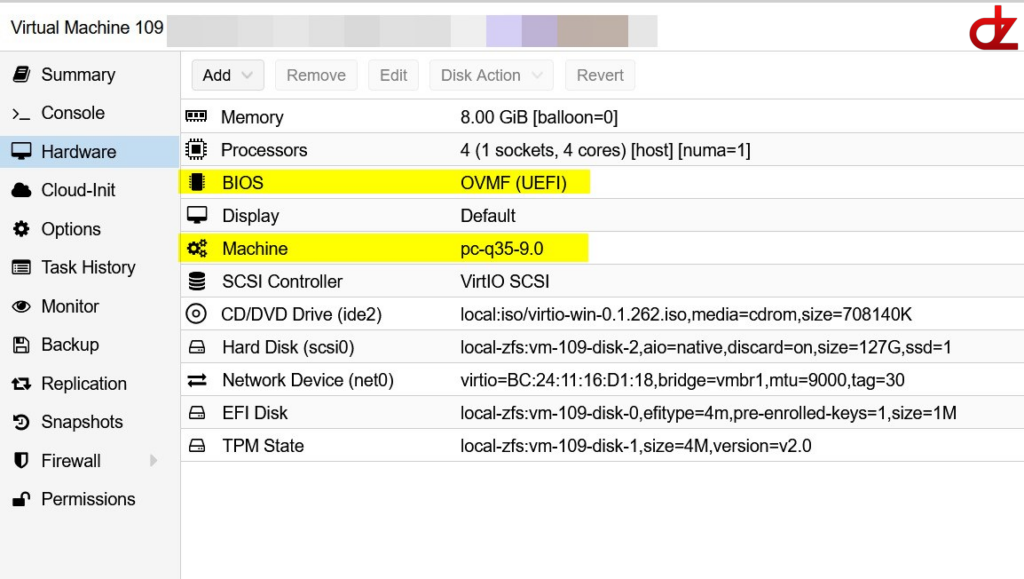Click the TPM State drive icon

pos(197,446)
